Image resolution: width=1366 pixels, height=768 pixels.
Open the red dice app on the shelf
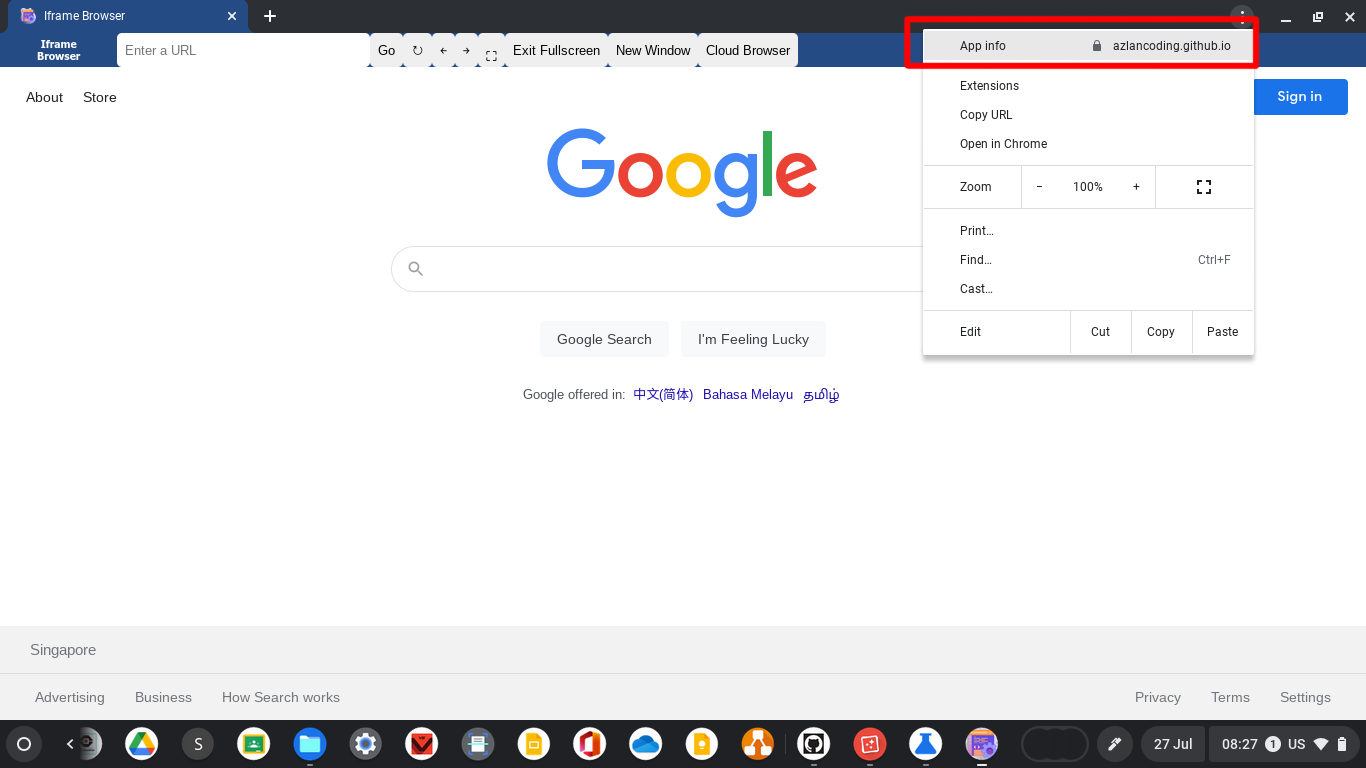pyautogui.click(x=870, y=744)
